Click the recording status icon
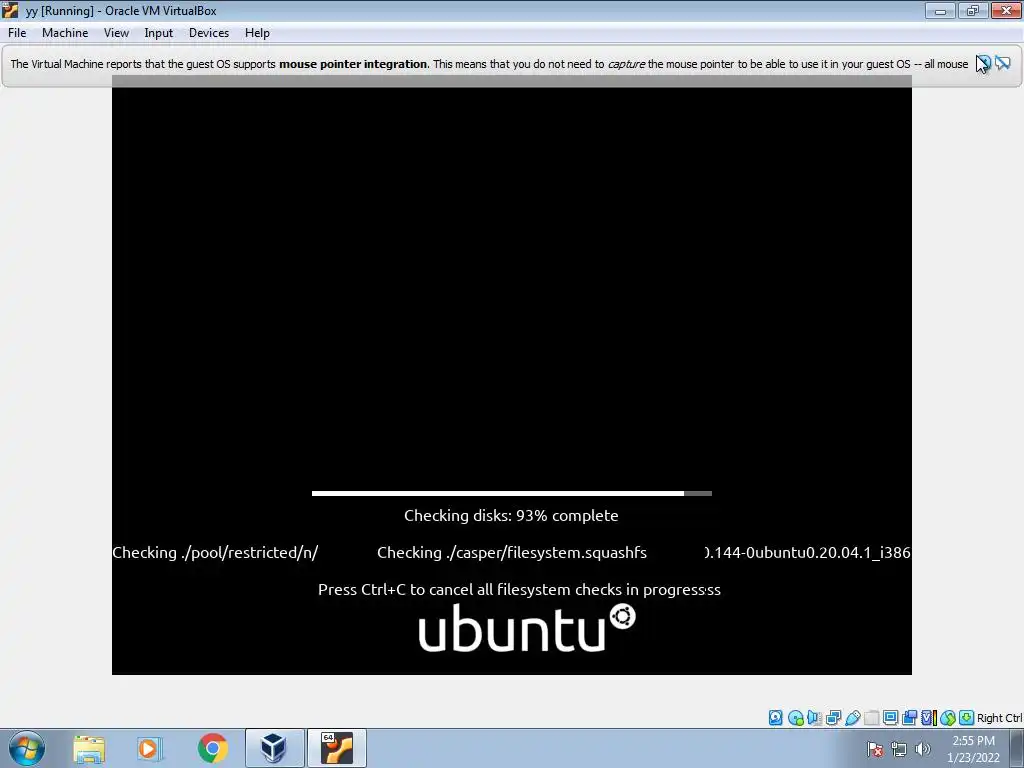The height and width of the screenshot is (768, 1024). tap(909, 718)
